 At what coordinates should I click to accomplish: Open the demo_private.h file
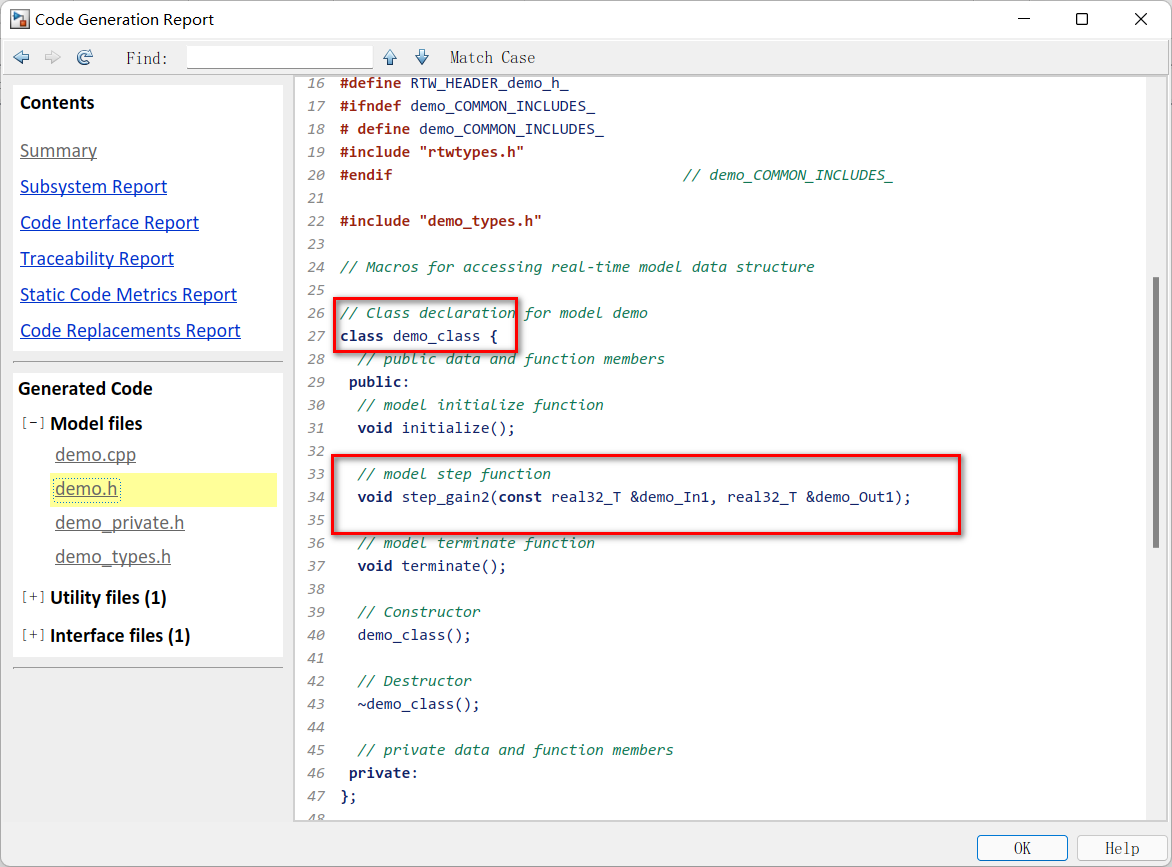point(120,522)
